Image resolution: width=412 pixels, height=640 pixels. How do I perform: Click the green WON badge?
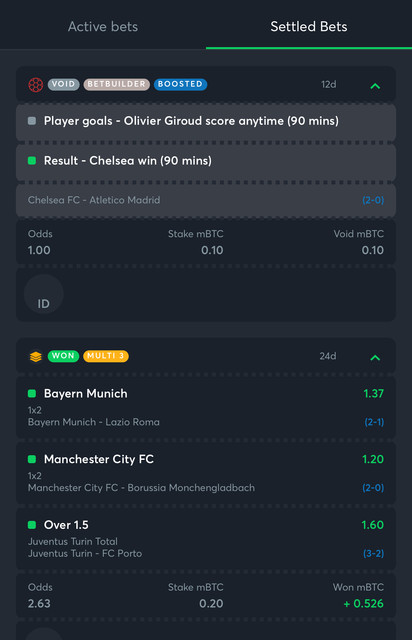63,356
